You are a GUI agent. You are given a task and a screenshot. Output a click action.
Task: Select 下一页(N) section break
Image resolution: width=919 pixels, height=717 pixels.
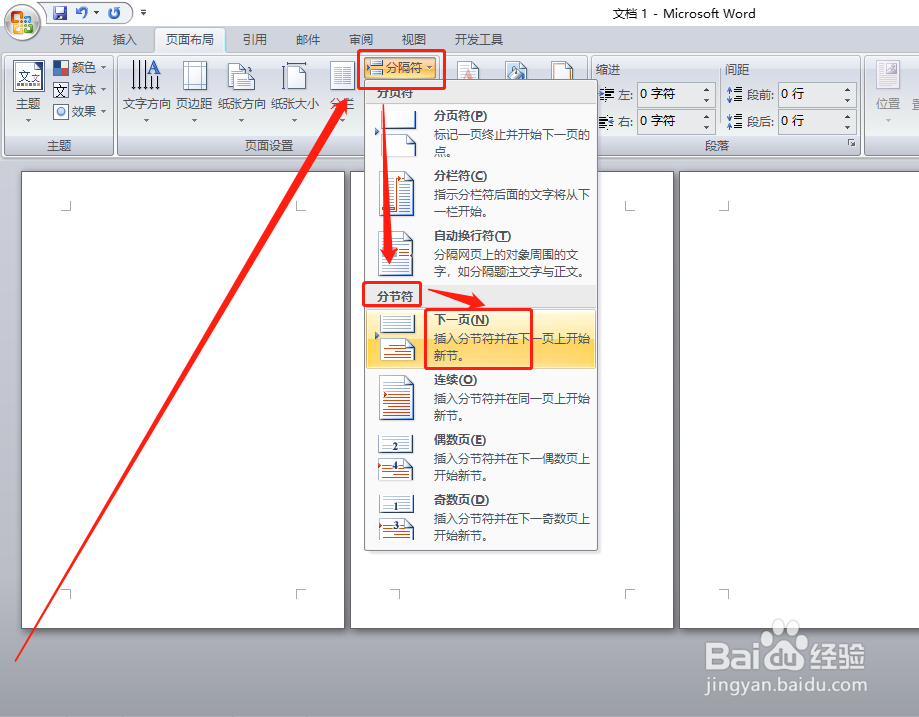[481, 338]
